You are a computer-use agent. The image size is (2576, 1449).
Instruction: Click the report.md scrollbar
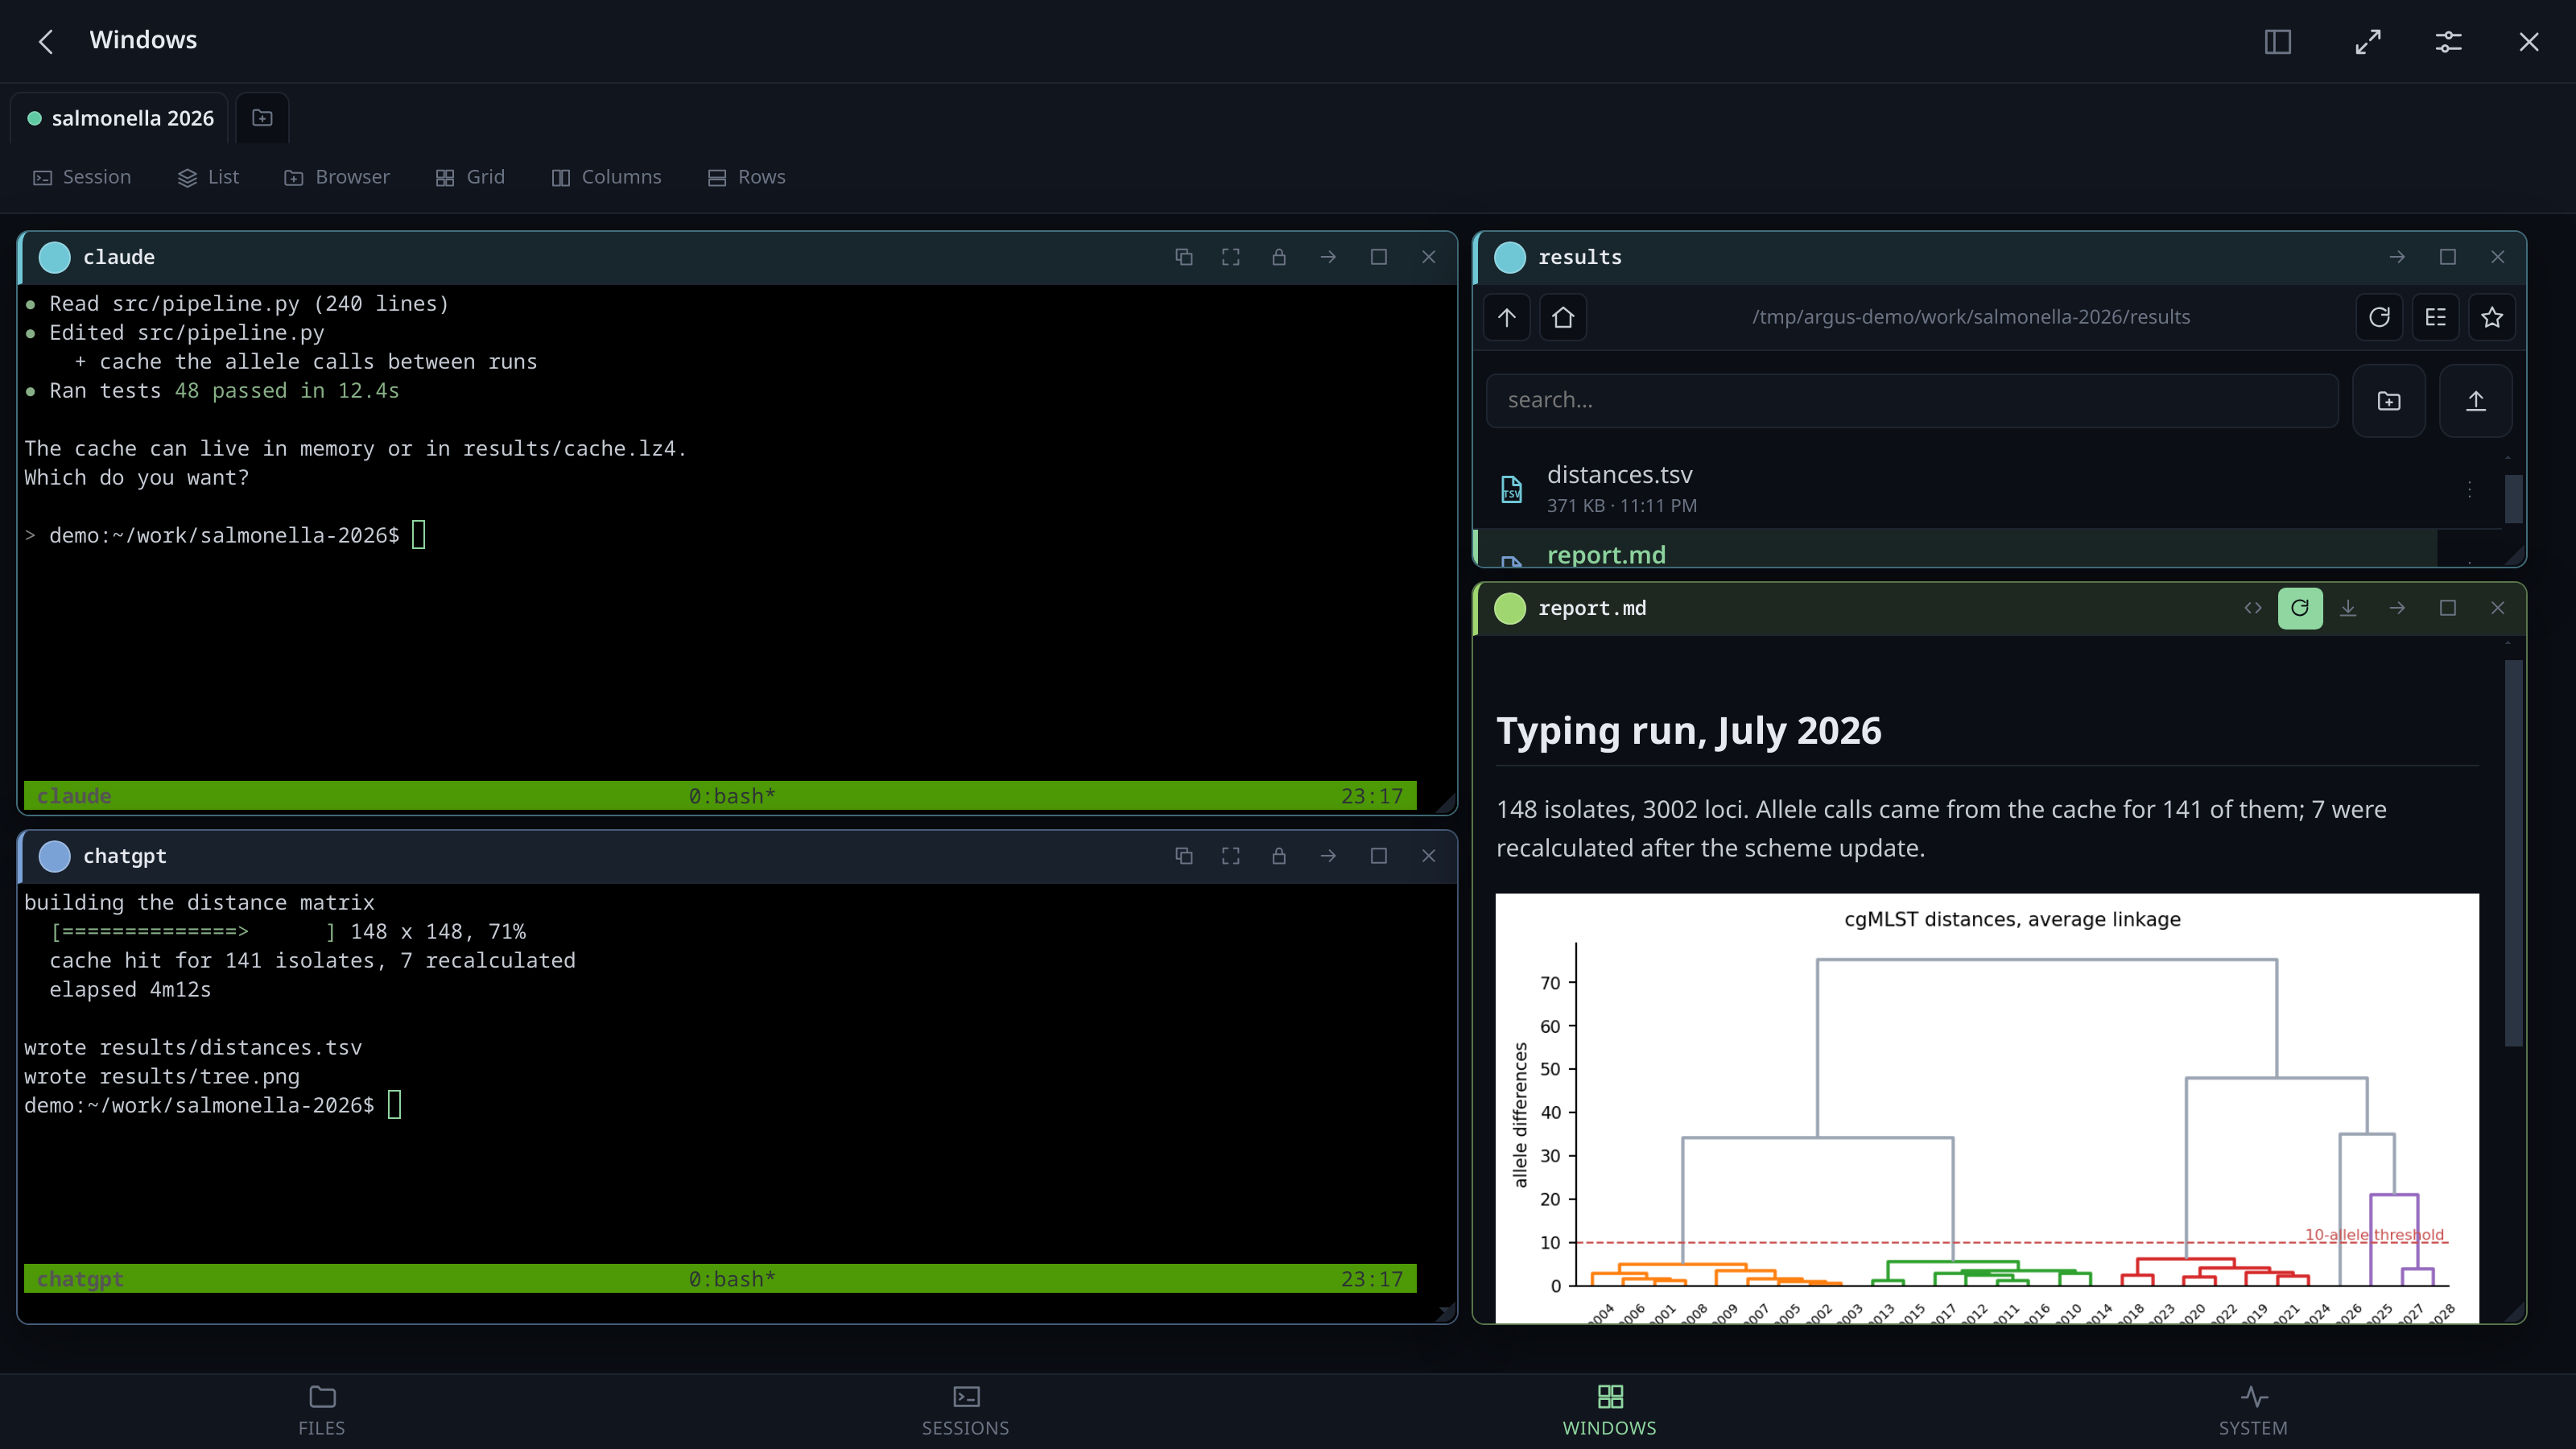coord(2513,852)
